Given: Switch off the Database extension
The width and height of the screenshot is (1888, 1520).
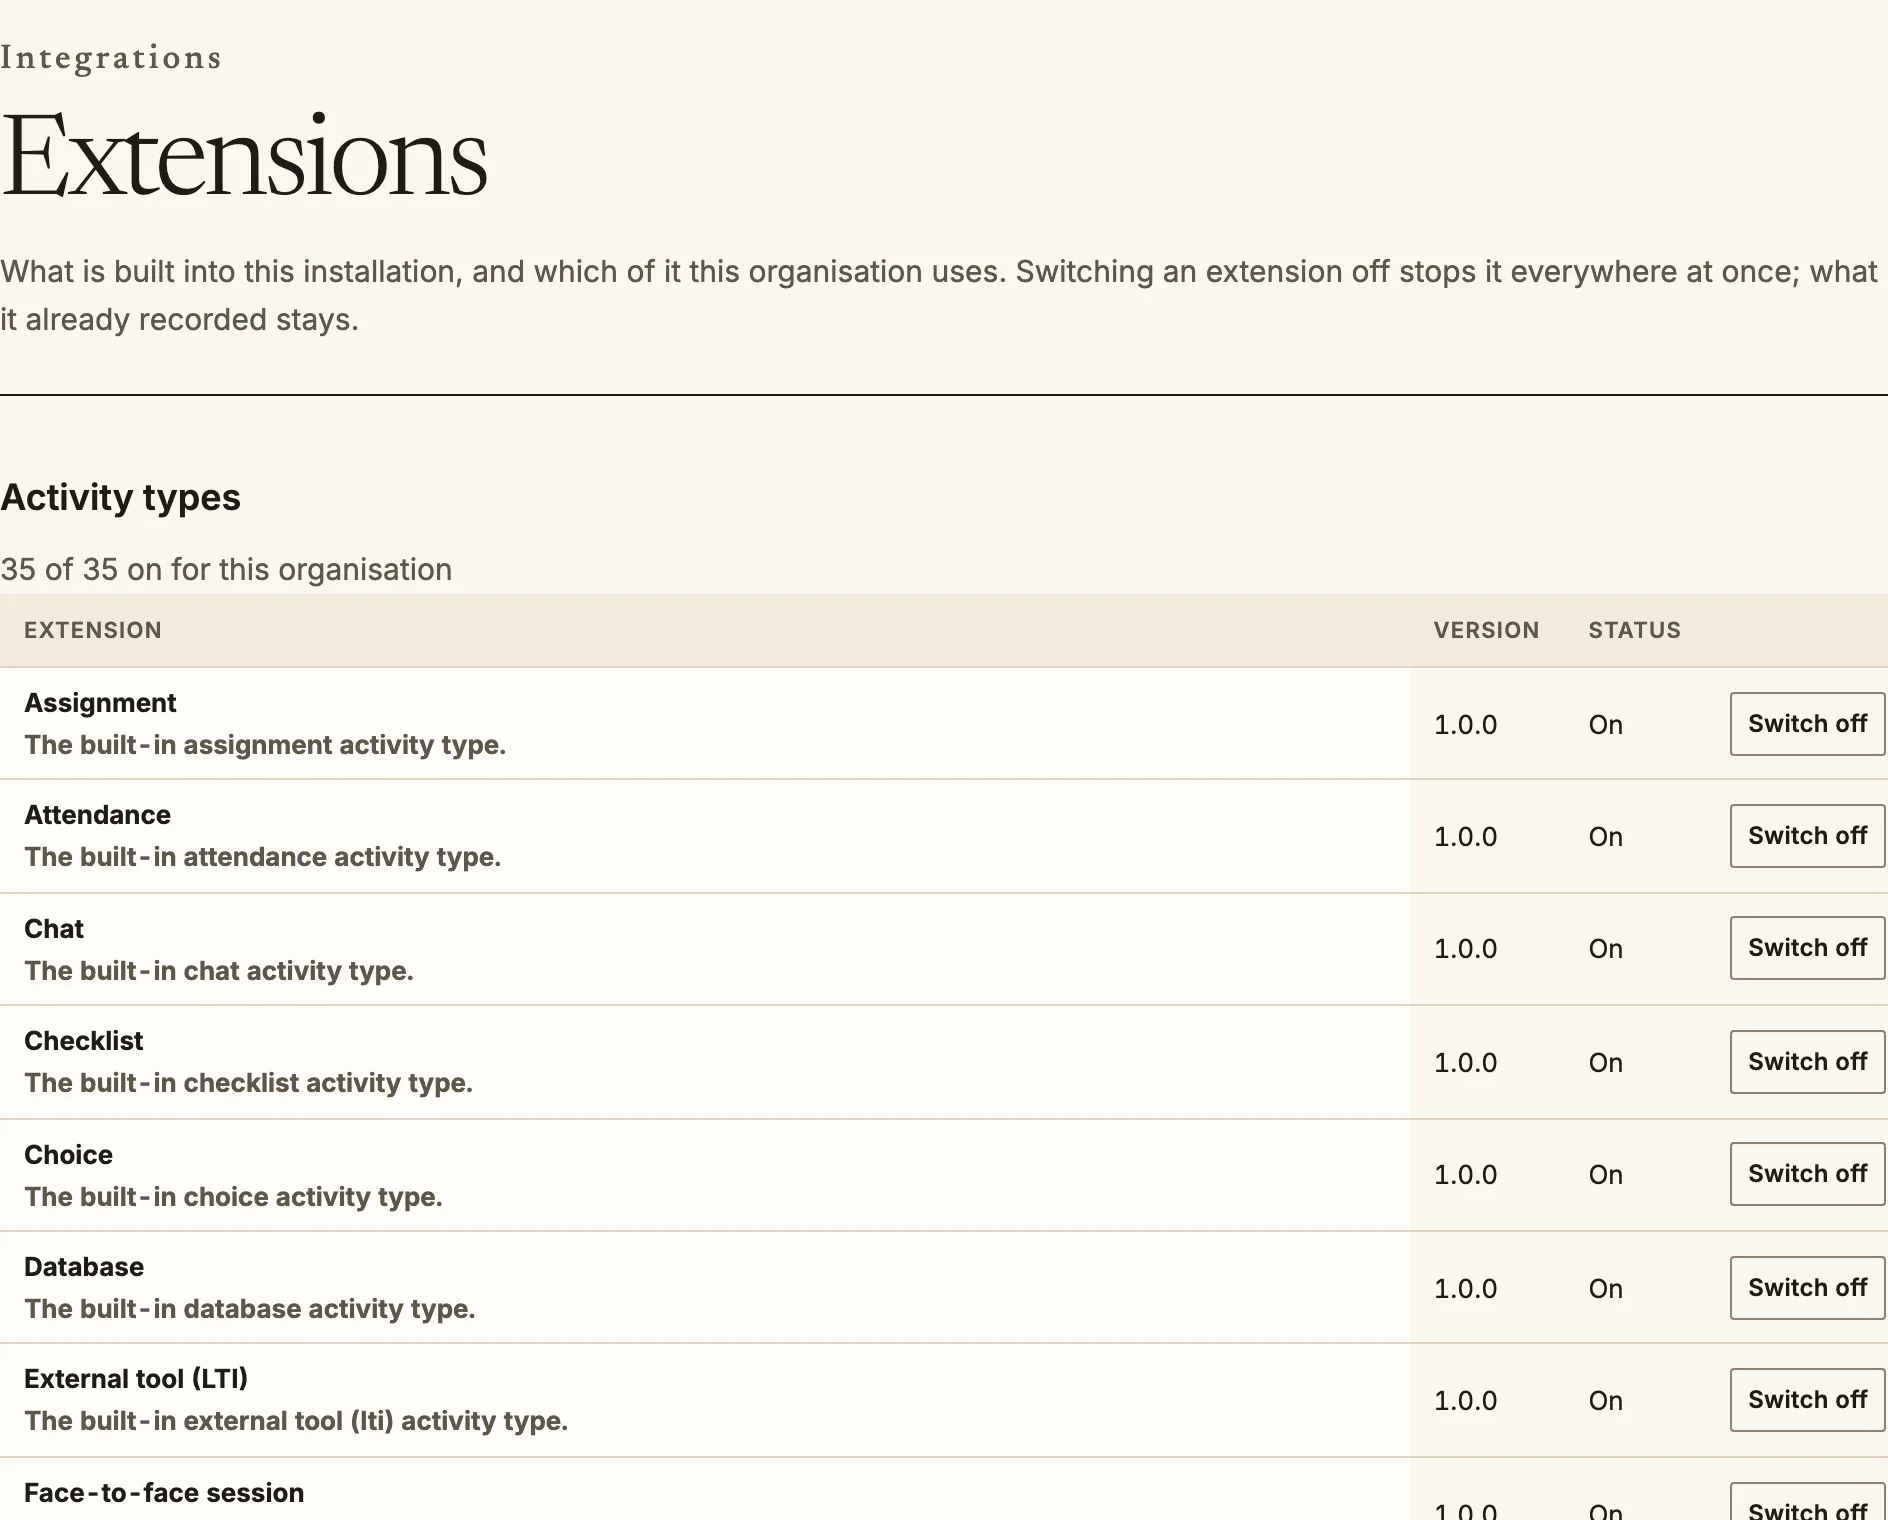Looking at the screenshot, I should [1807, 1288].
